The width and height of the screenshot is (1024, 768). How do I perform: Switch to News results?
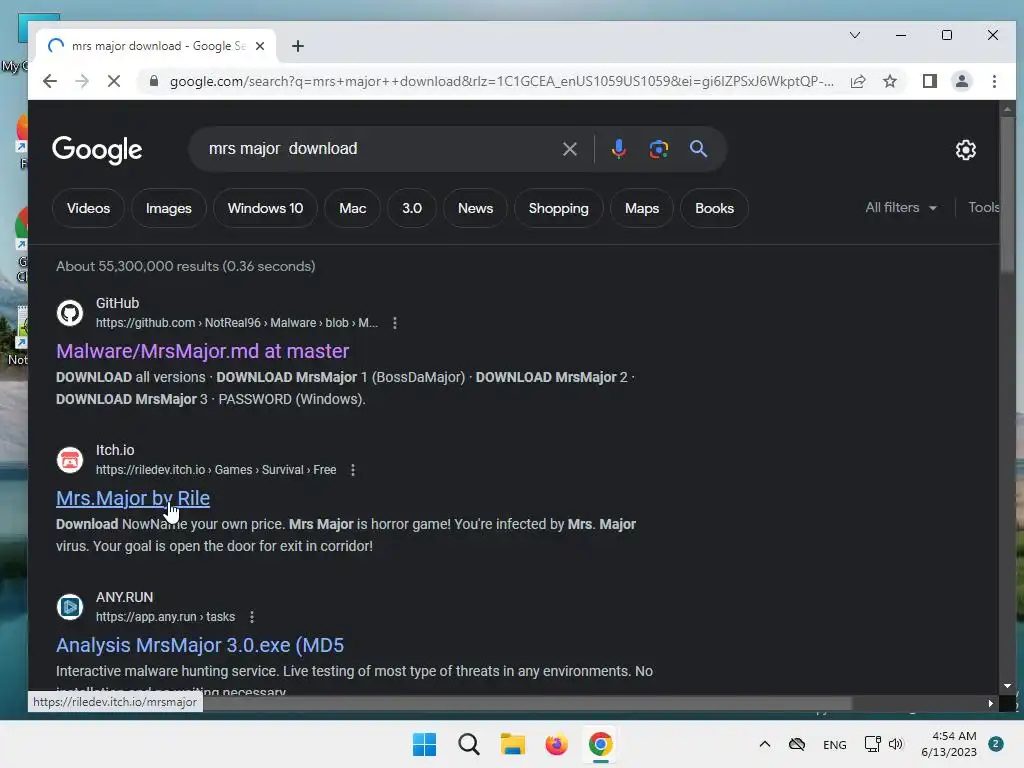[475, 208]
